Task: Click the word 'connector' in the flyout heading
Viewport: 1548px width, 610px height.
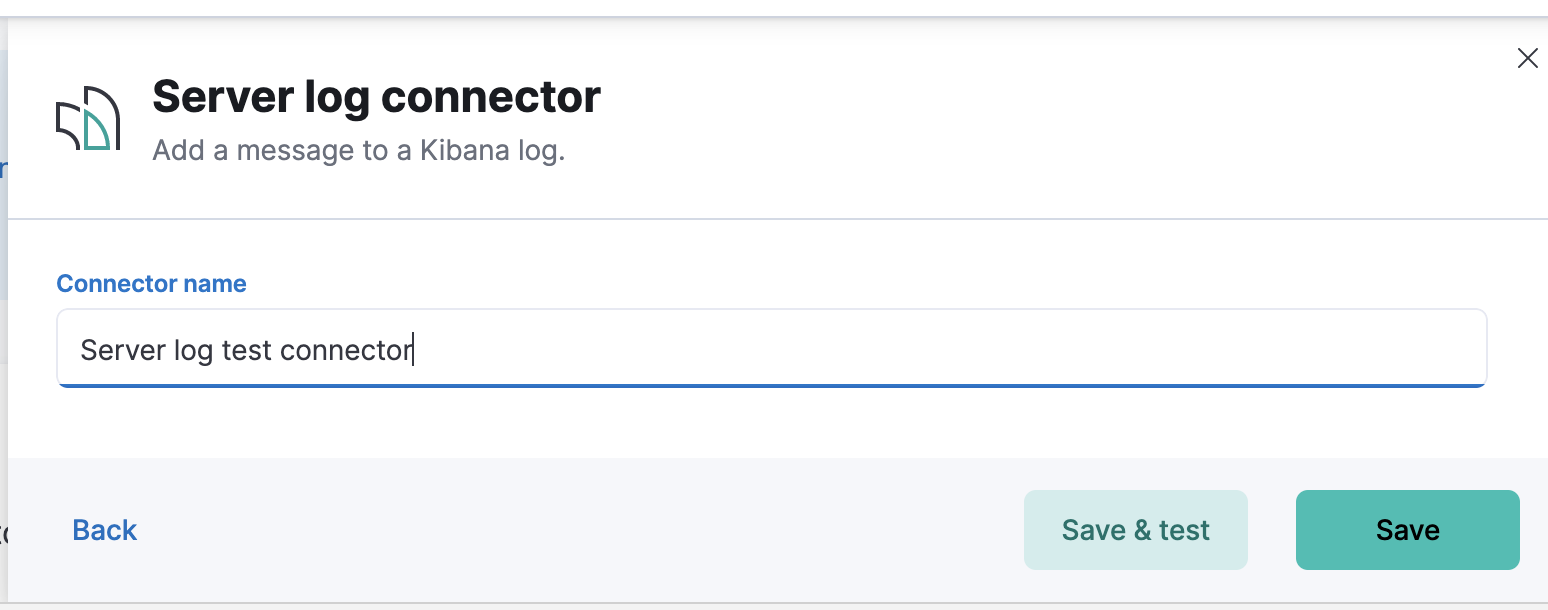Action: [491, 98]
